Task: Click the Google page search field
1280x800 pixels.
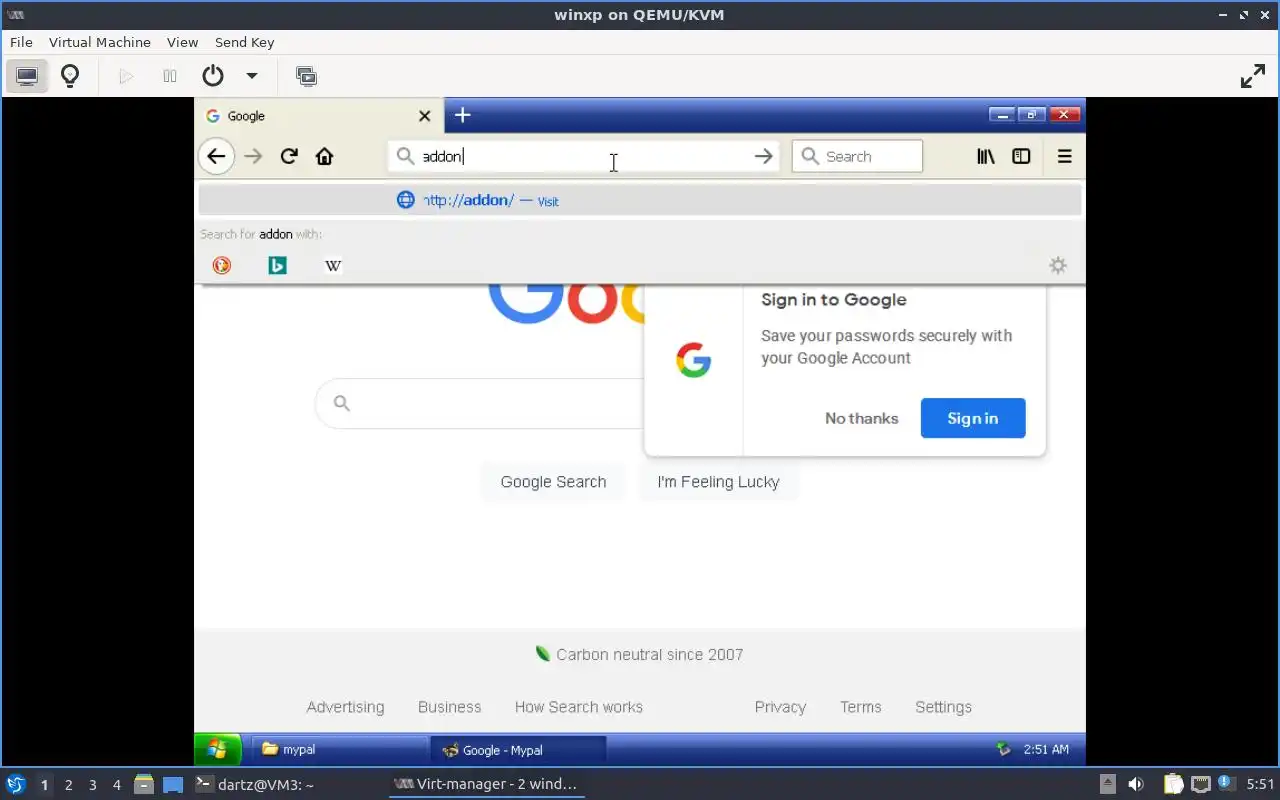Action: (x=480, y=403)
